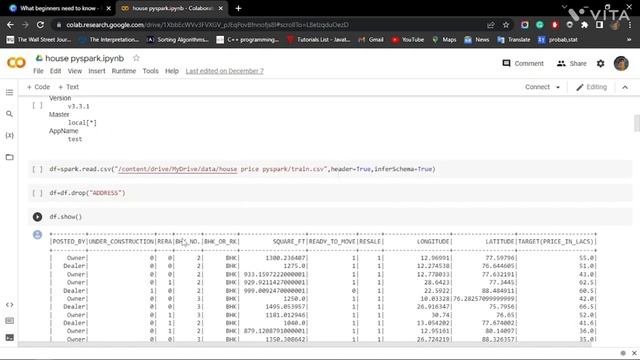This screenshot has width=640, height=360.
Task: Expand the Connect dropdown arrow
Action: click(x=558, y=87)
